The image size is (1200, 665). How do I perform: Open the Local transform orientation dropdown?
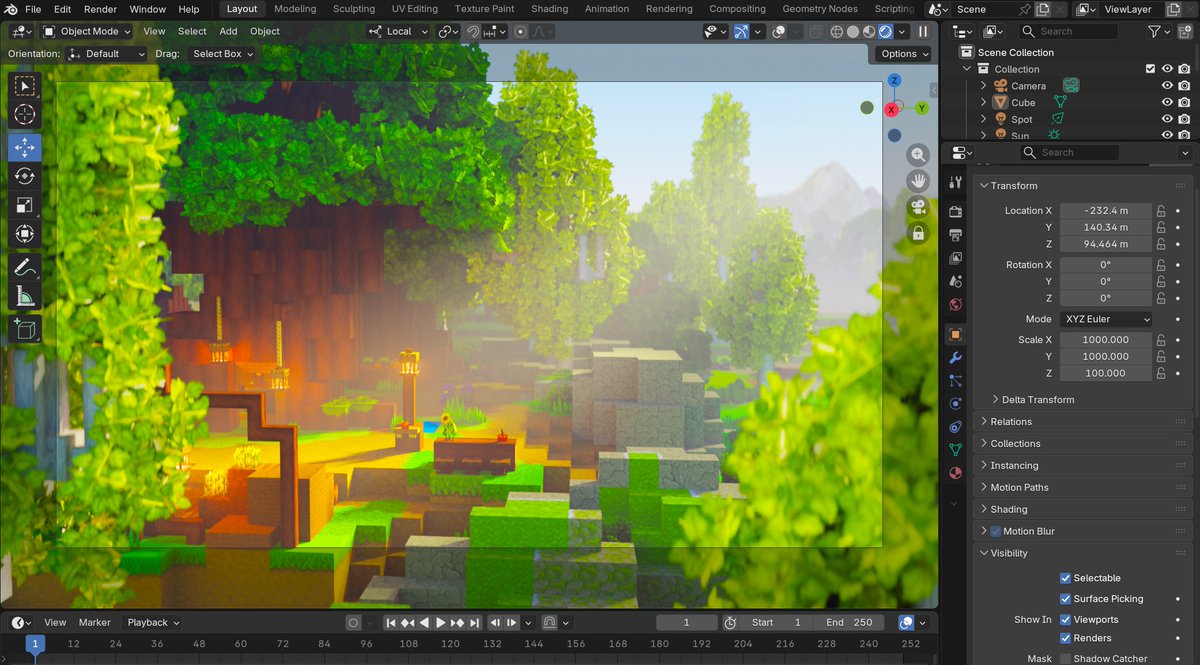[x=398, y=32]
